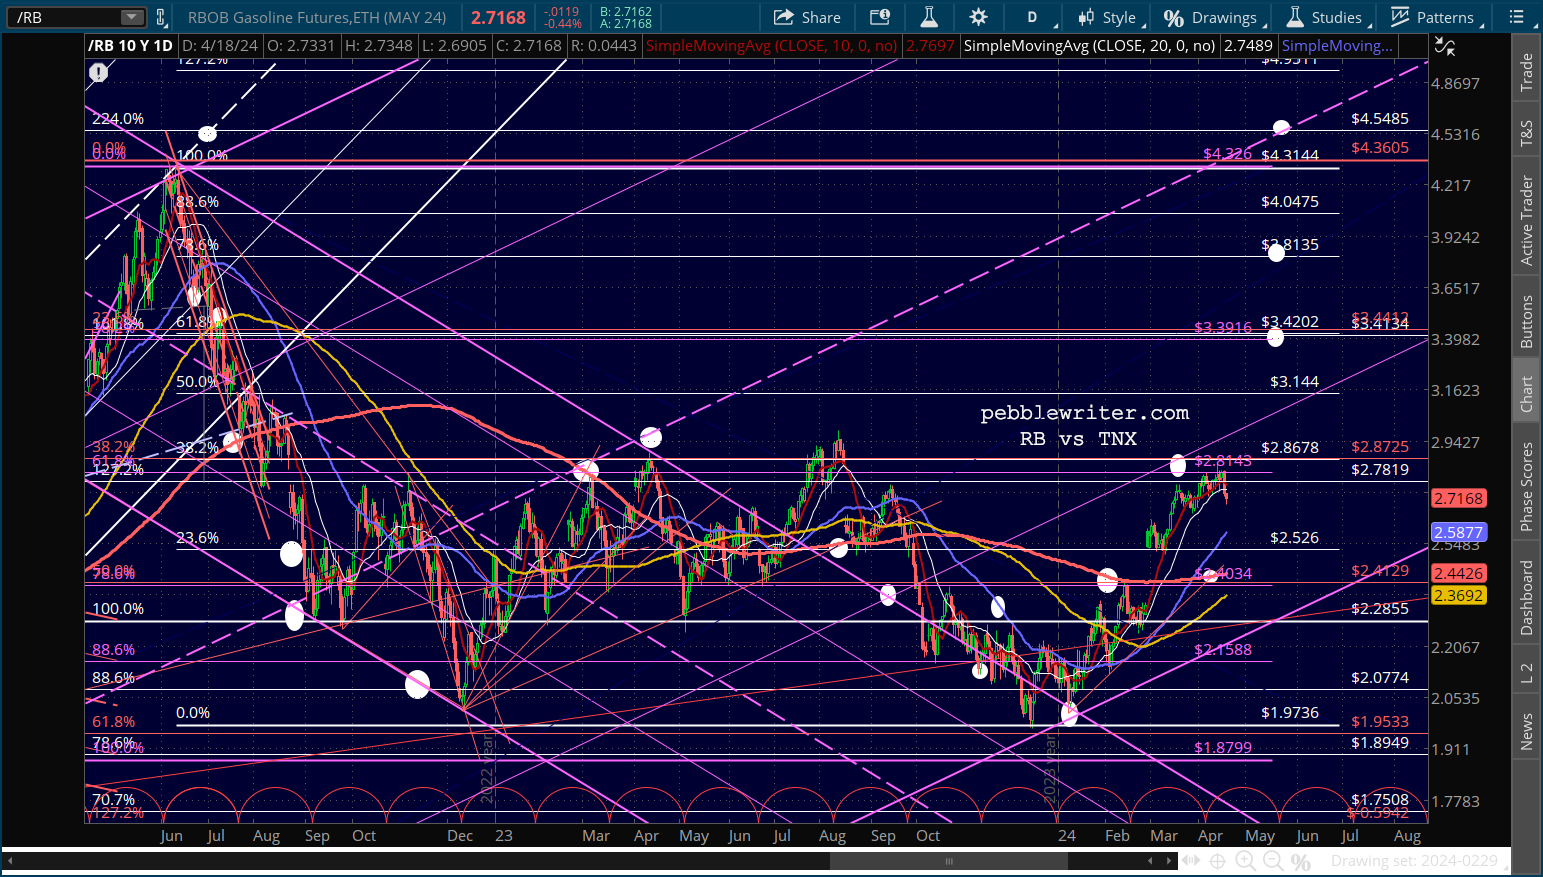Open the Active Trader sidebar tab

(x=1527, y=220)
